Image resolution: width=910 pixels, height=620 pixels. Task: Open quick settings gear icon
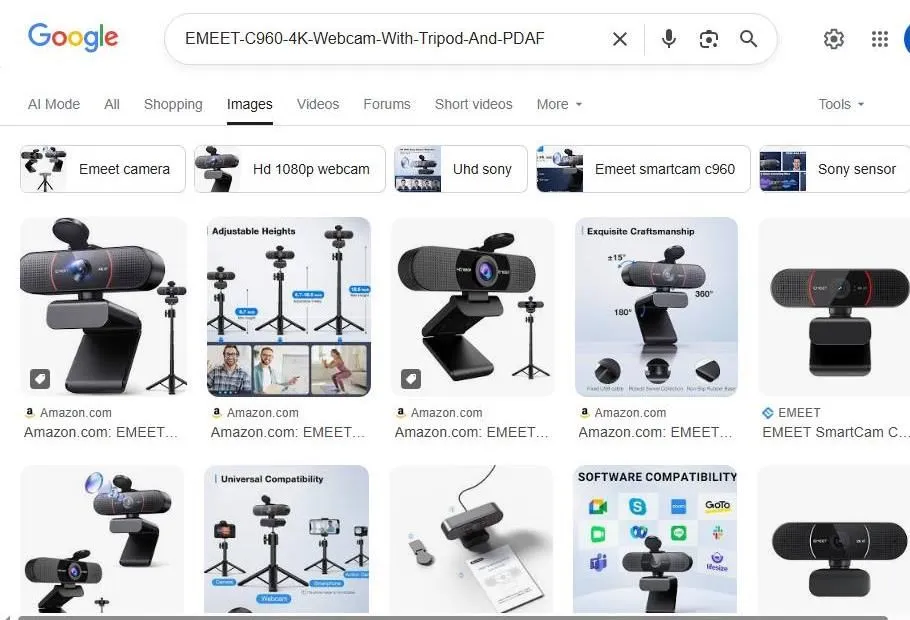pos(834,39)
